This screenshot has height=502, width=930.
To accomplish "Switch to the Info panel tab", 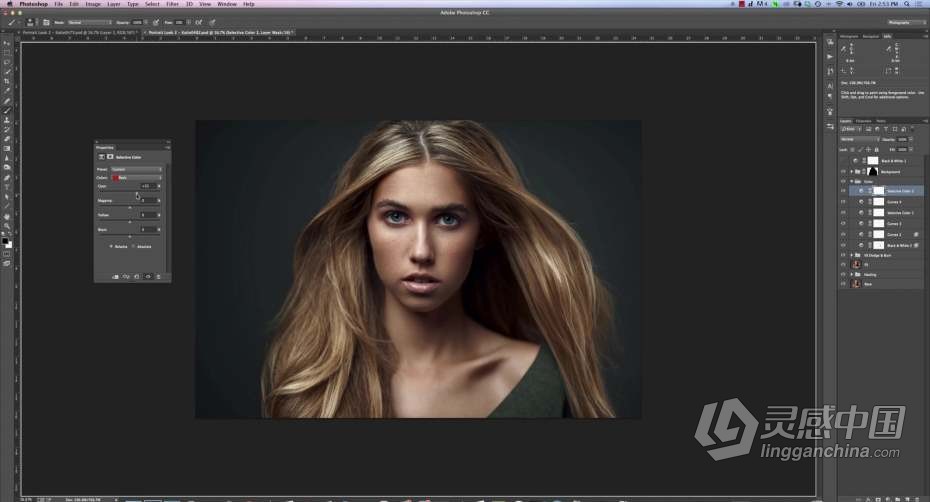I will (887, 36).
